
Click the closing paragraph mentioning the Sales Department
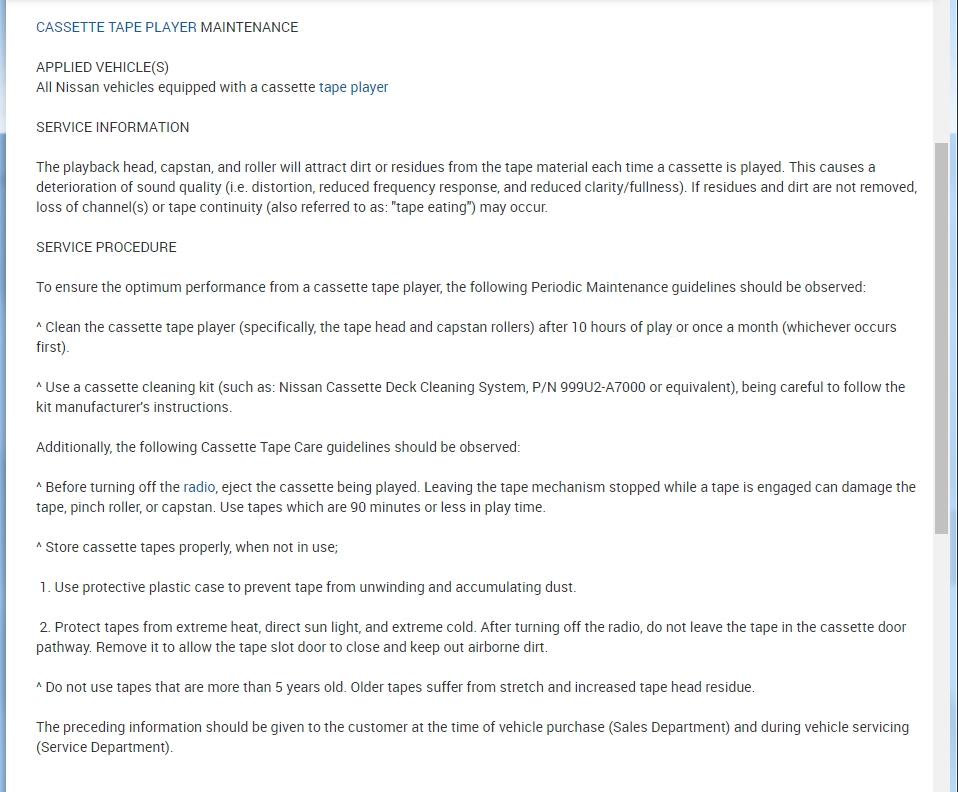(470, 727)
